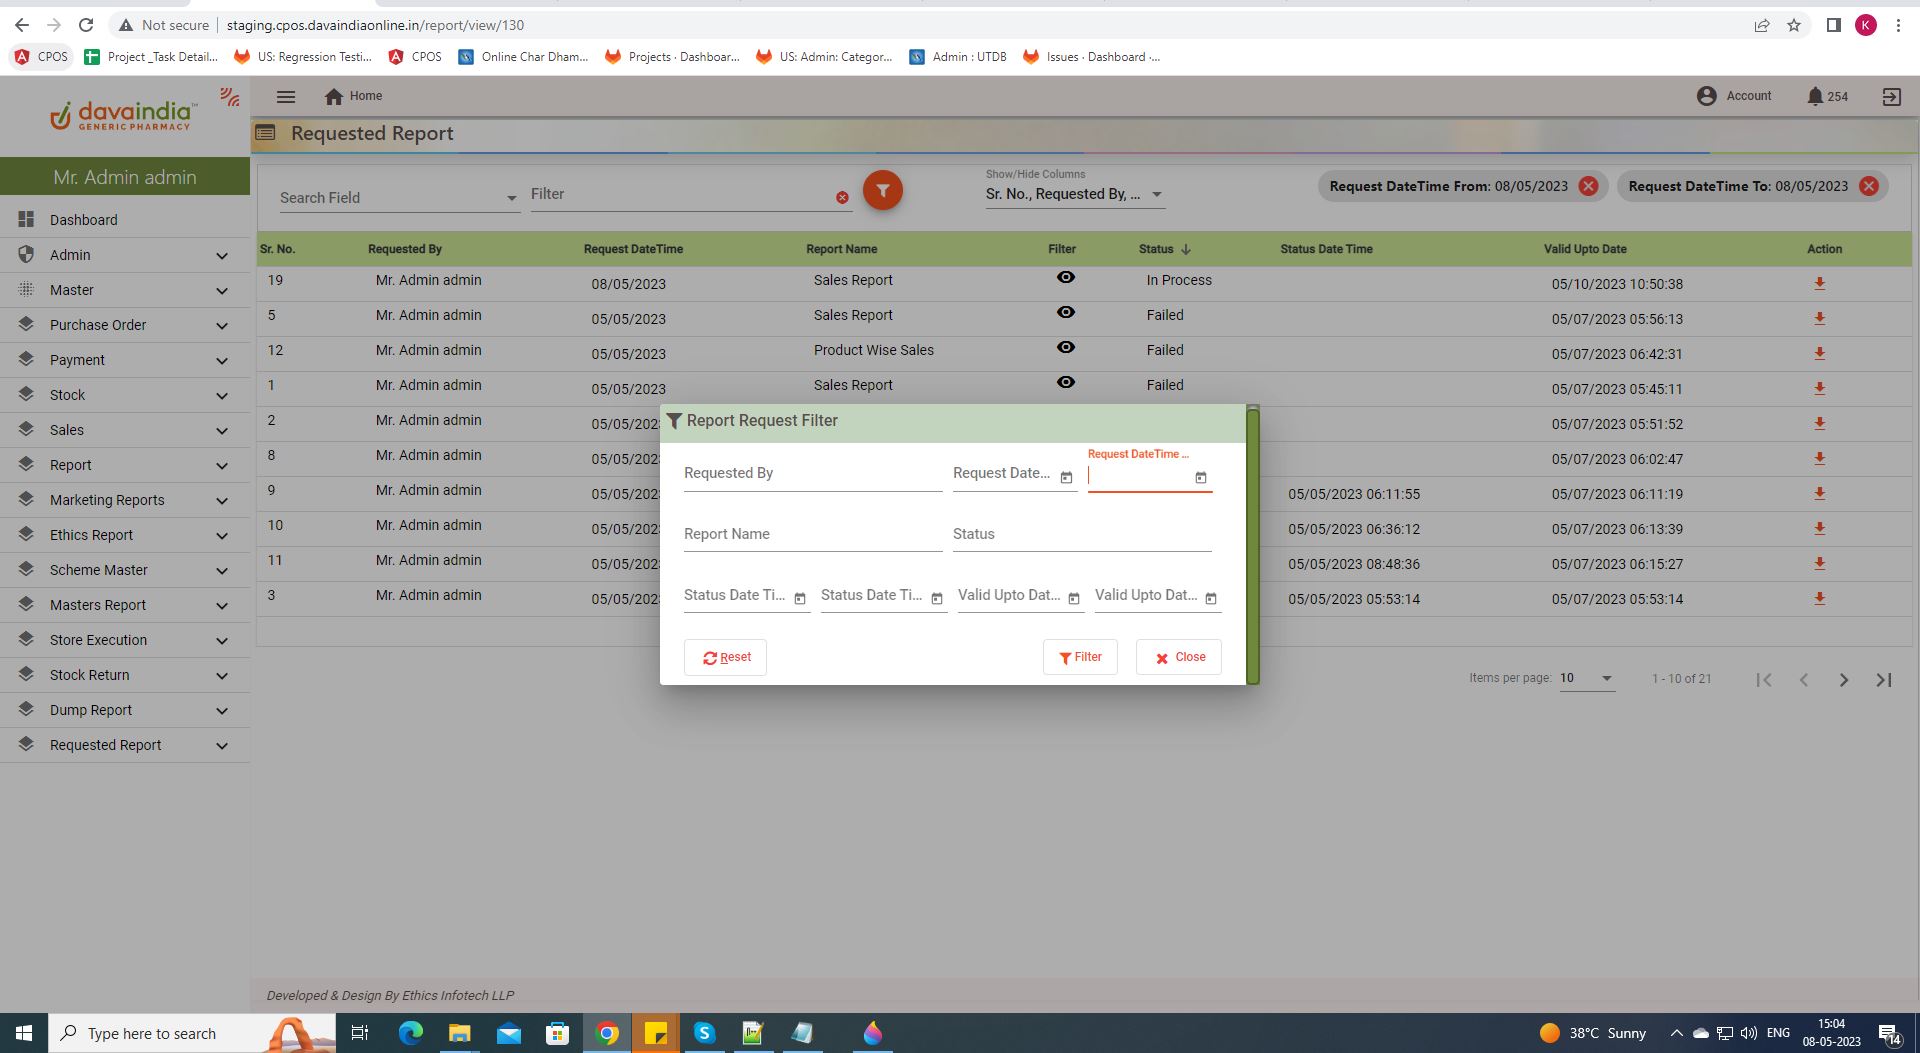Open Dashboard in the sidebar
This screenshot has height=1053, width=1920.
[84, 220]
